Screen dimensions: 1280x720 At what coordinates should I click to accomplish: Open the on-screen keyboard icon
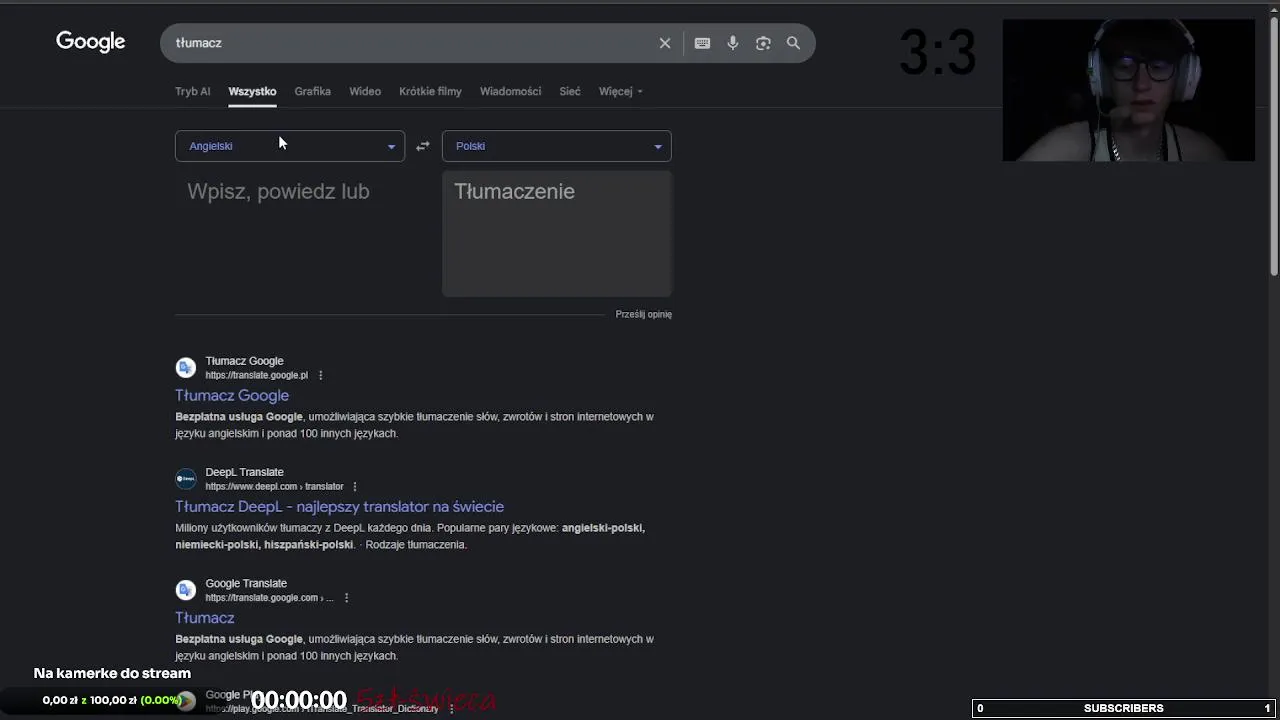click(702, 43)
